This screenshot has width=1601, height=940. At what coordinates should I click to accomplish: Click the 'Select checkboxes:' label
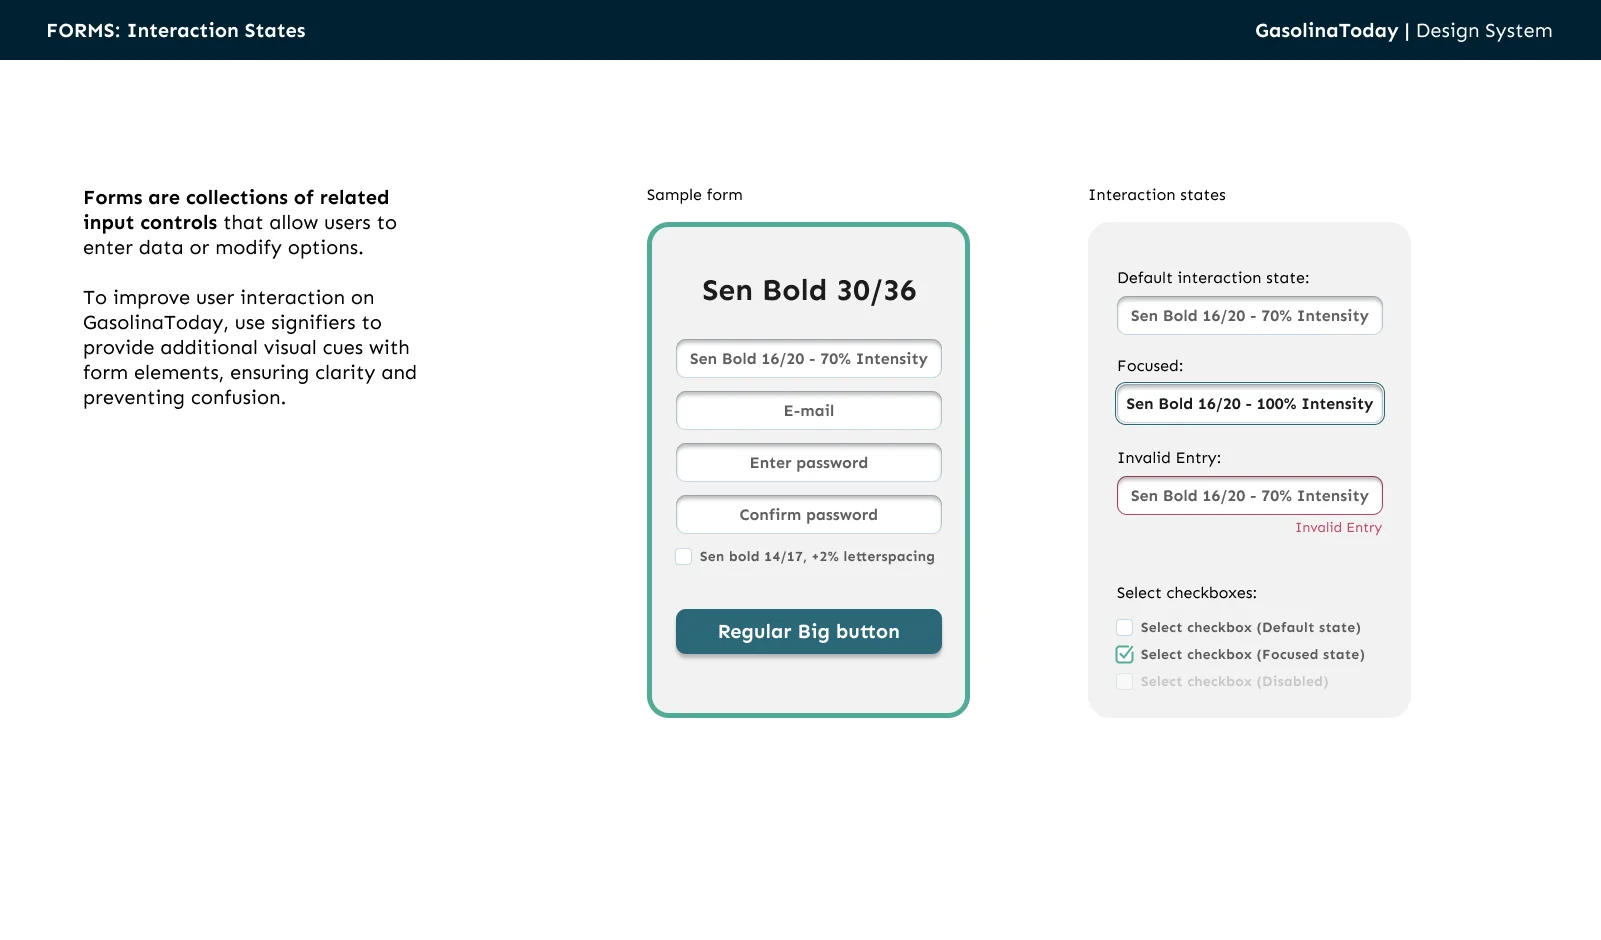(x=1187, y=593)
